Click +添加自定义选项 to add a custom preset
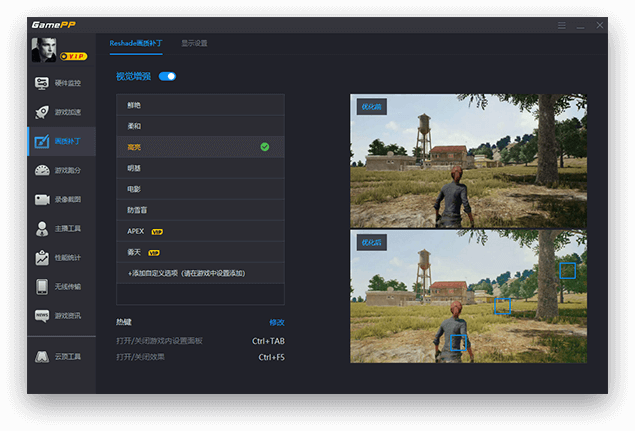The width and height of the screenshot is (635, 431). point(200,273)
